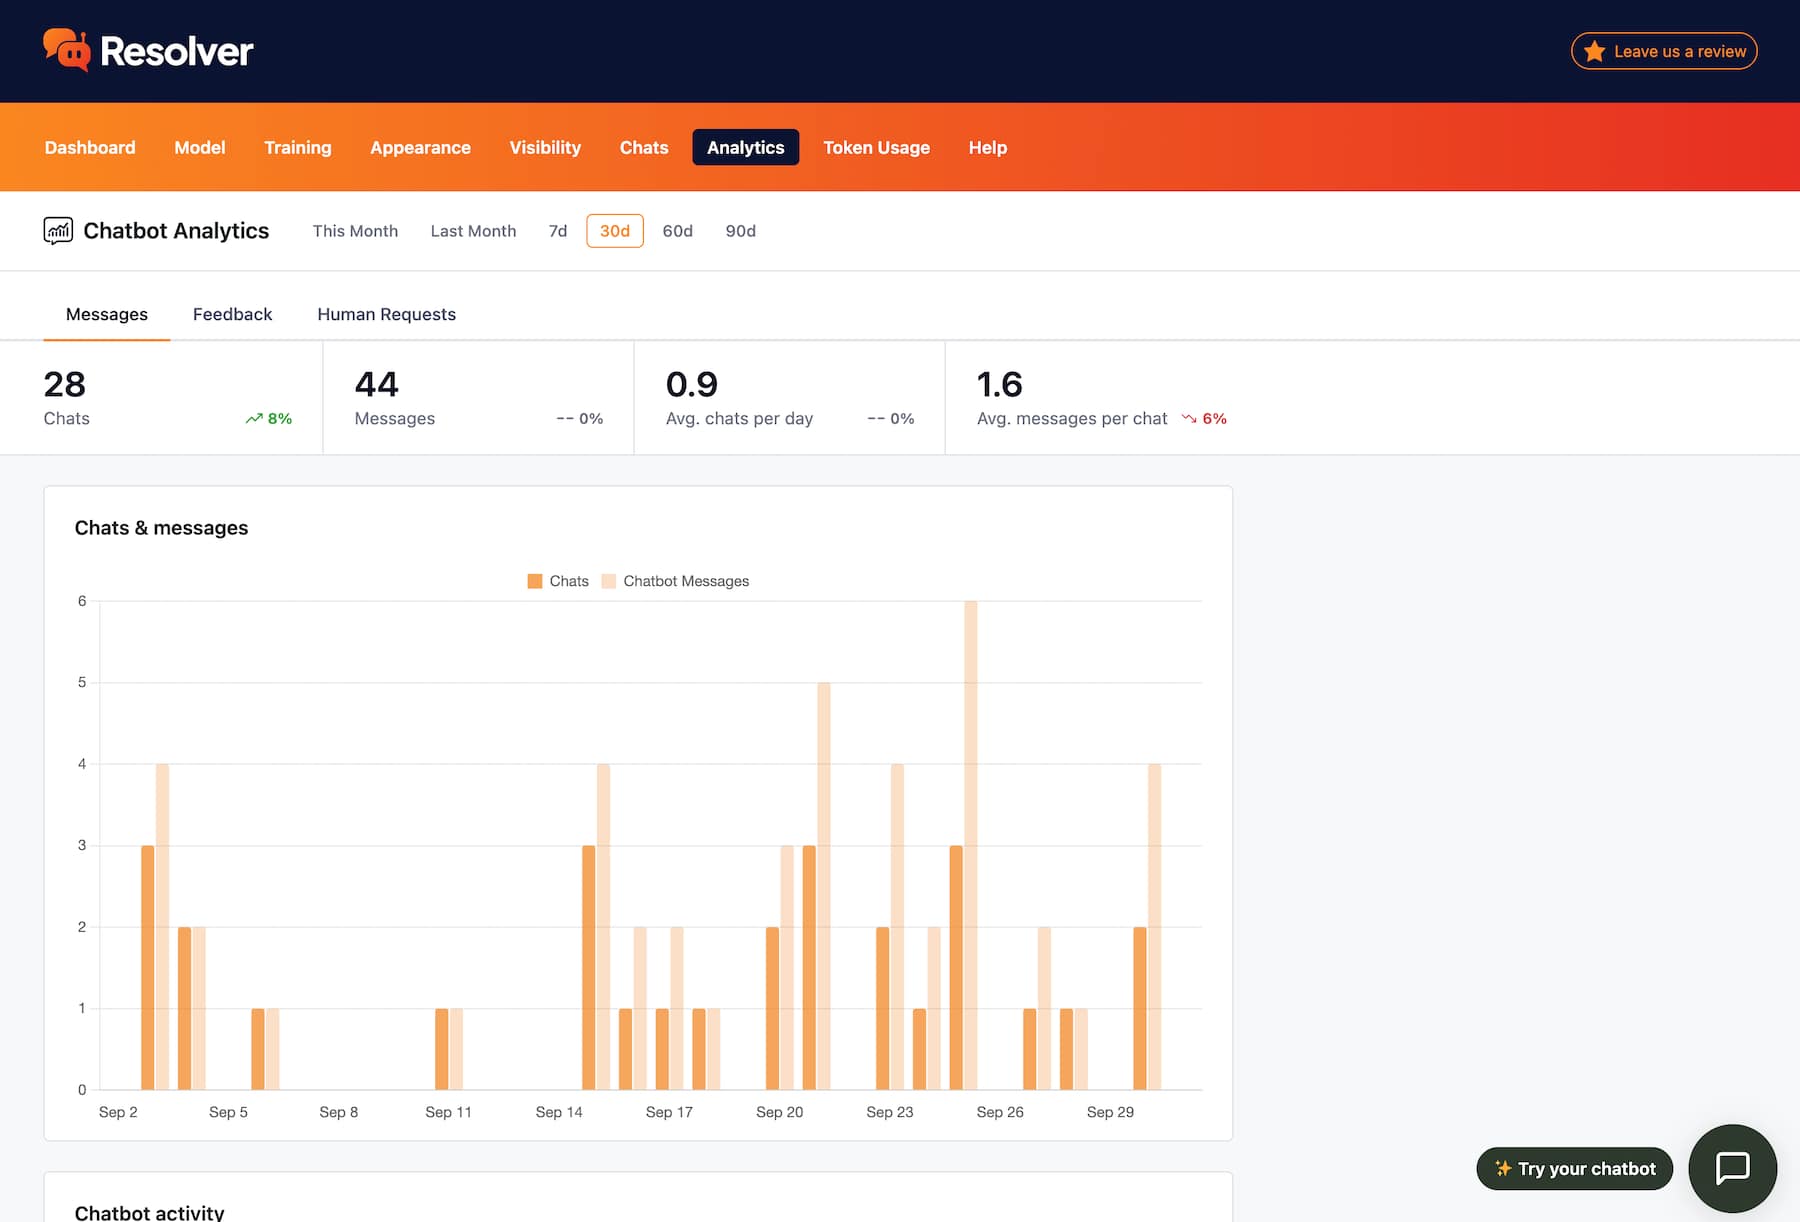Click the 1.6 Avg. messages per chat value
Screen dimensions: 1800x1222
pyautogui.click(x=1000, y=384)
